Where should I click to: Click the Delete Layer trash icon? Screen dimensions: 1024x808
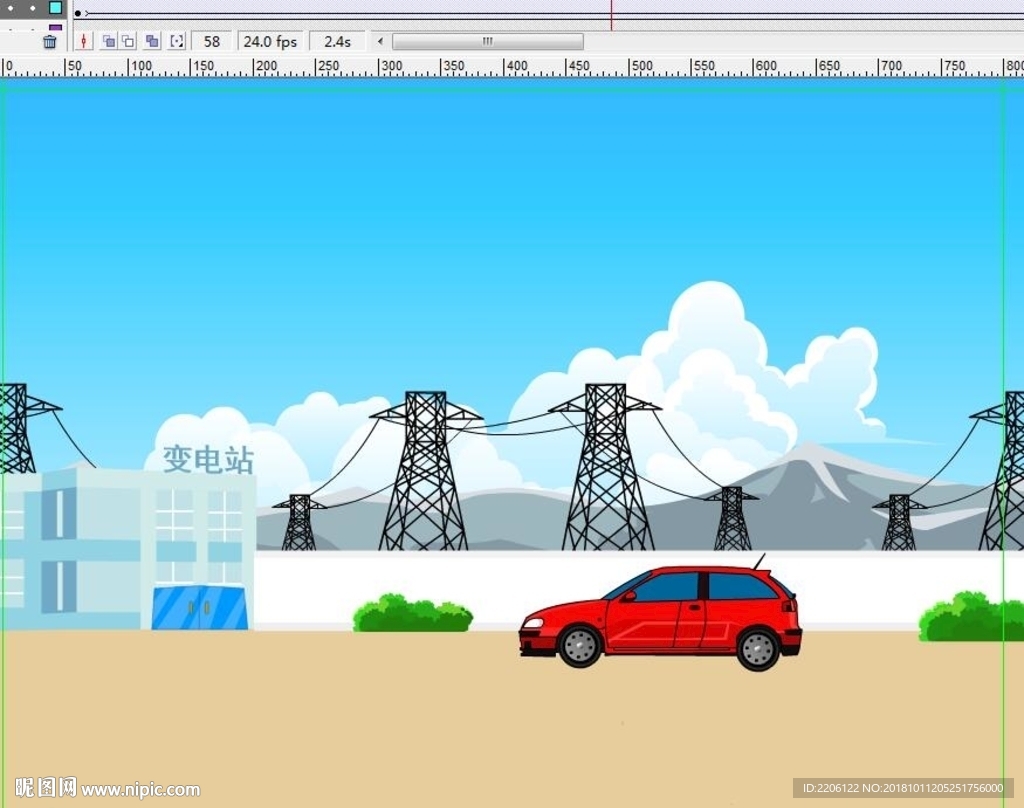coord(50,42)
